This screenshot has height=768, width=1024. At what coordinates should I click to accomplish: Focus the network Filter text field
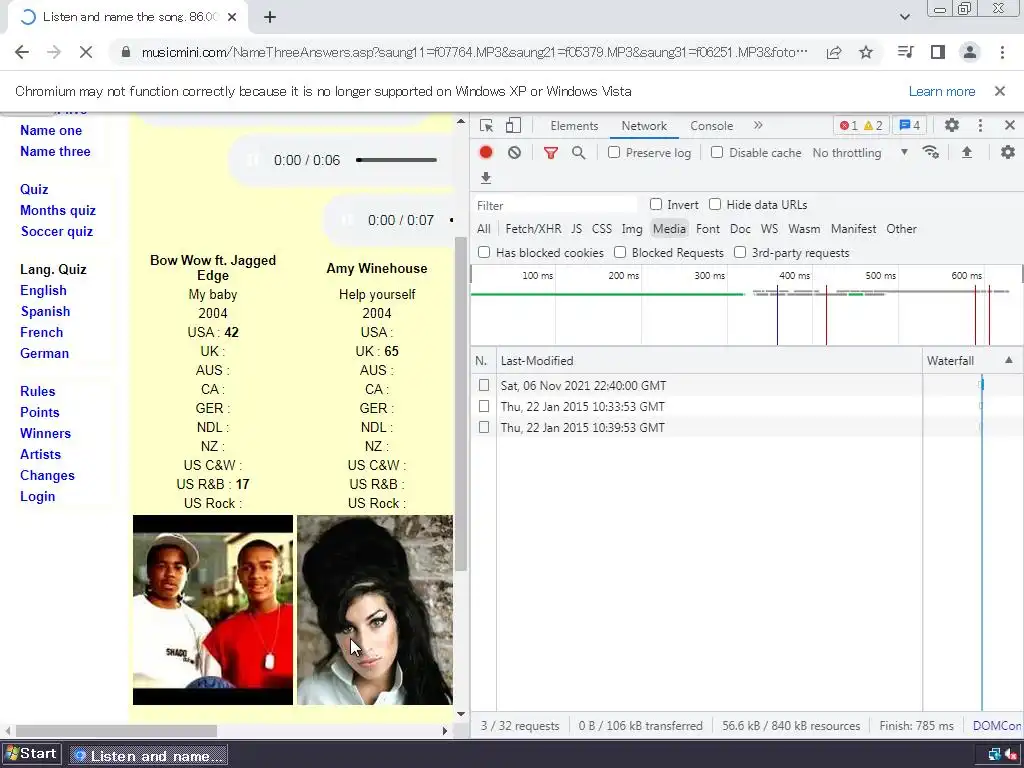[x=555, y=205]
